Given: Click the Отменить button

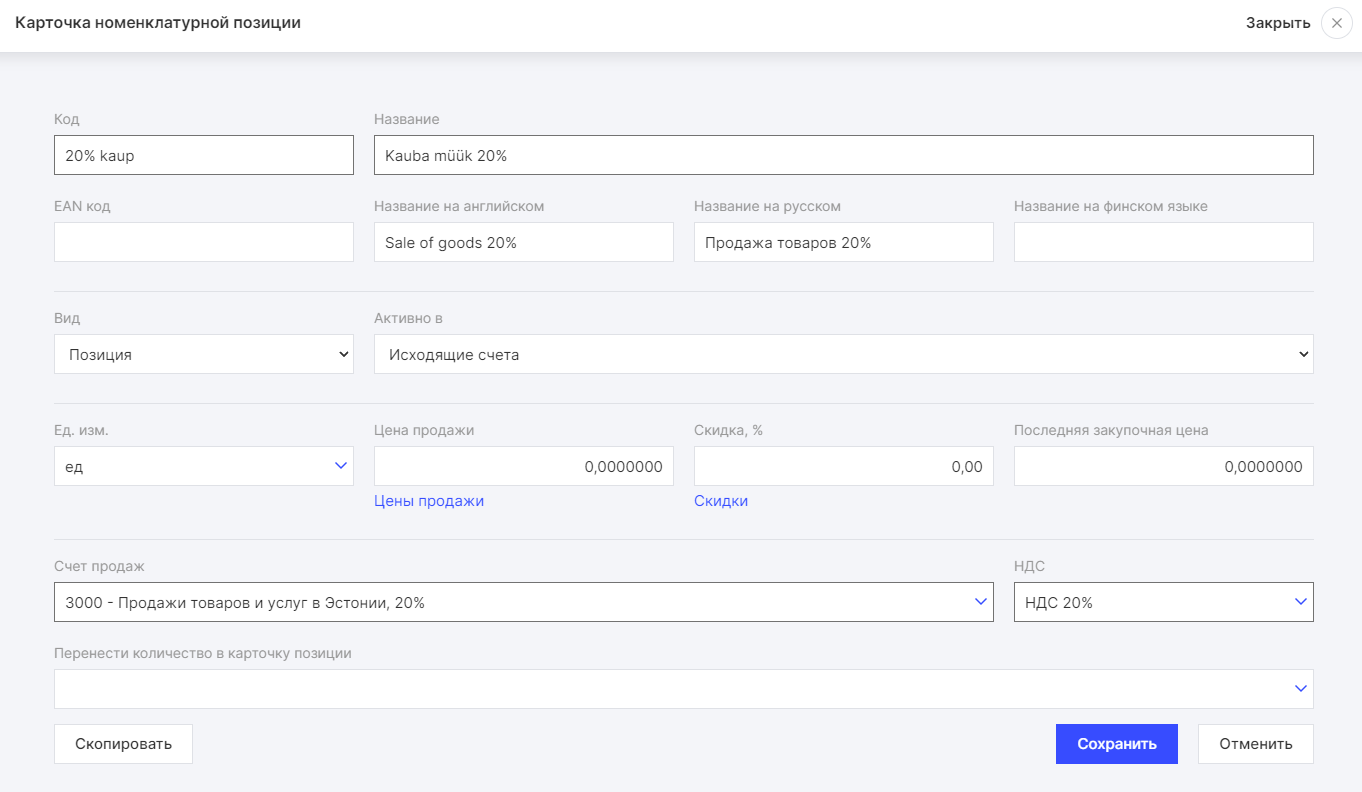Looking at the screenshot, I should click(1255, 744).
